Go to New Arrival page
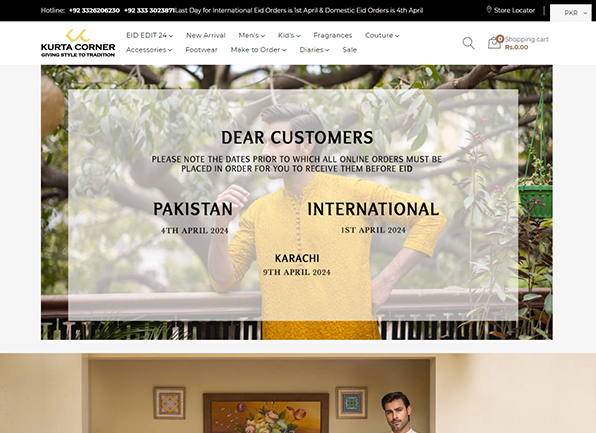 tap(206, 35)
